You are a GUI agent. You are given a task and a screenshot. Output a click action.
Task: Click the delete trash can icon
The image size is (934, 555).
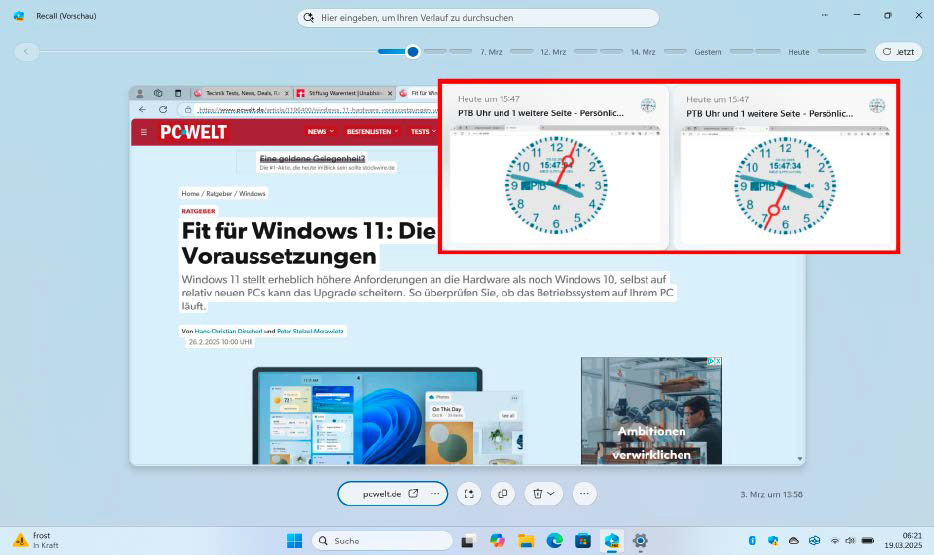(538, 494)
